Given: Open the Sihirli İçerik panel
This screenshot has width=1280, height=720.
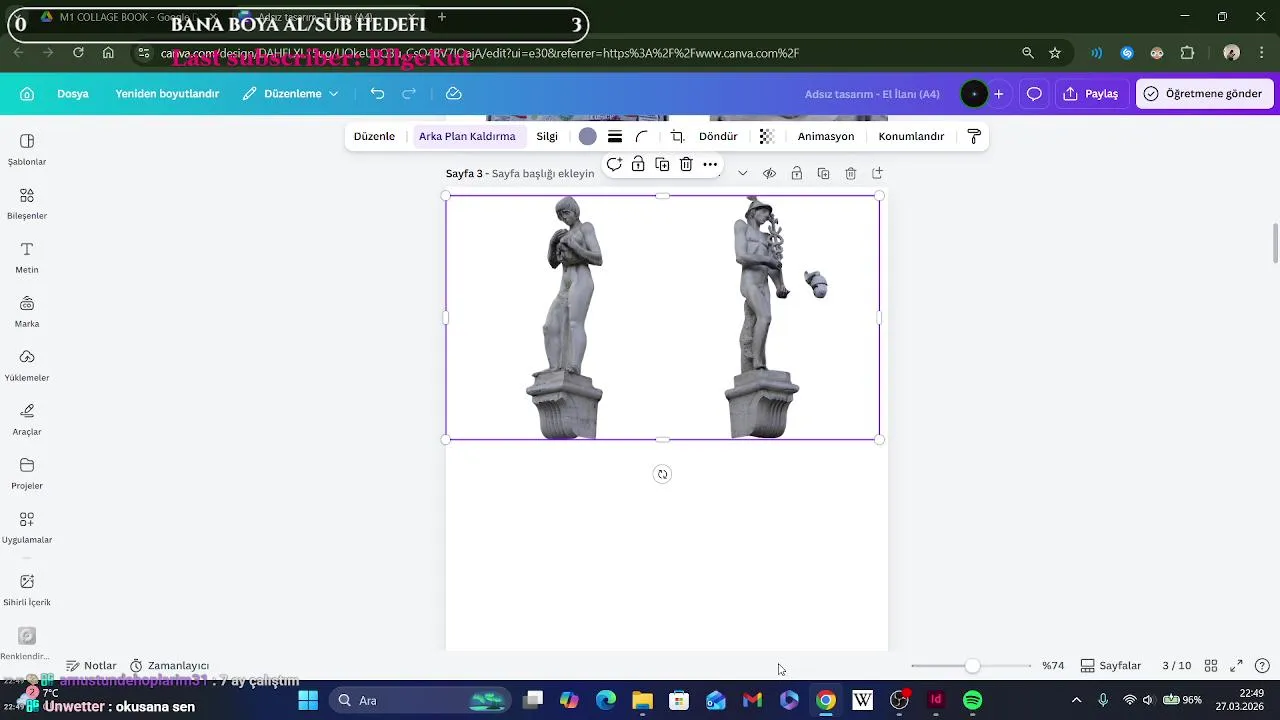Looking at the screenshot, I should [x=27, y=589].
